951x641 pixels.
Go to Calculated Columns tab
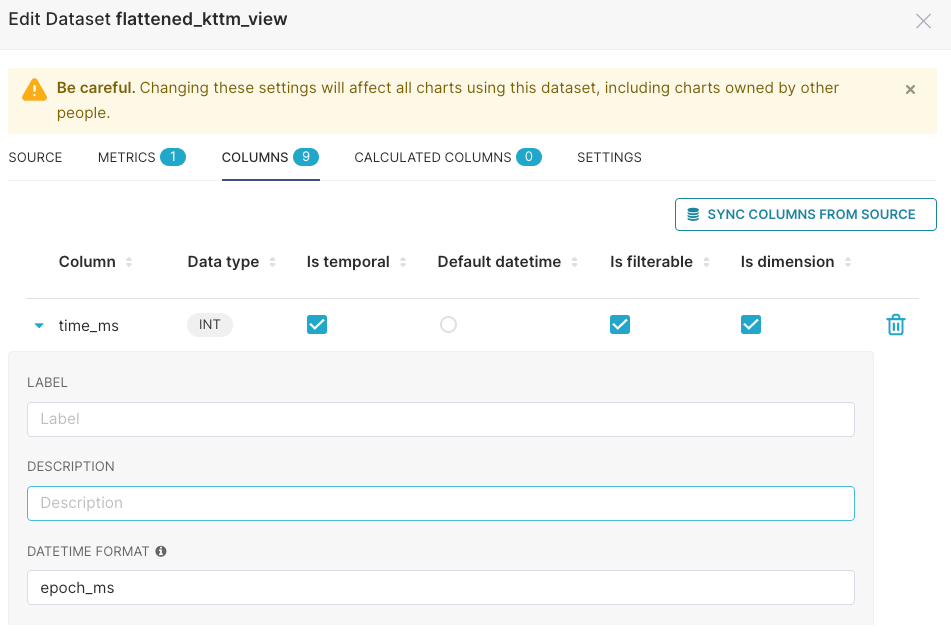pos(448,158)
